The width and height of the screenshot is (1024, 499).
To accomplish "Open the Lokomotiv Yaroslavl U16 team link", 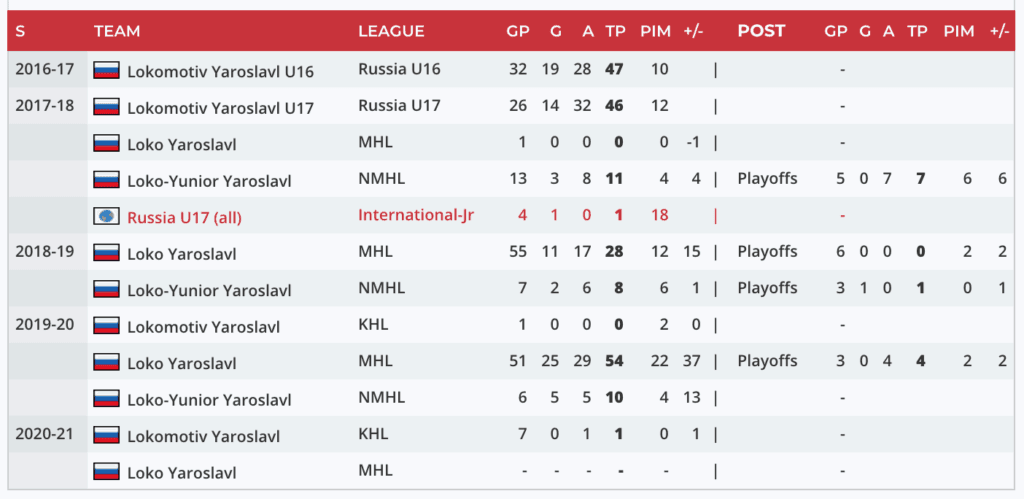I will click(220, 71).
